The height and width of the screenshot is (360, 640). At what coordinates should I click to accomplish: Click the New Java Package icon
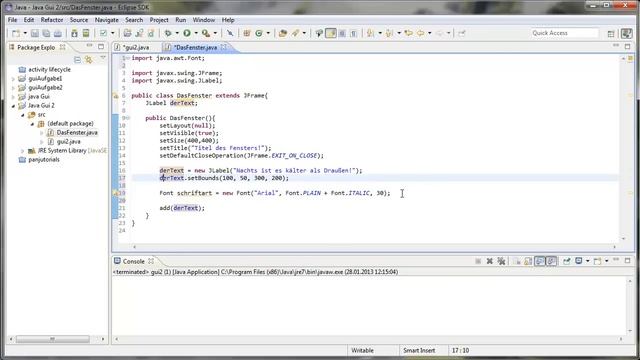[247, 33]
